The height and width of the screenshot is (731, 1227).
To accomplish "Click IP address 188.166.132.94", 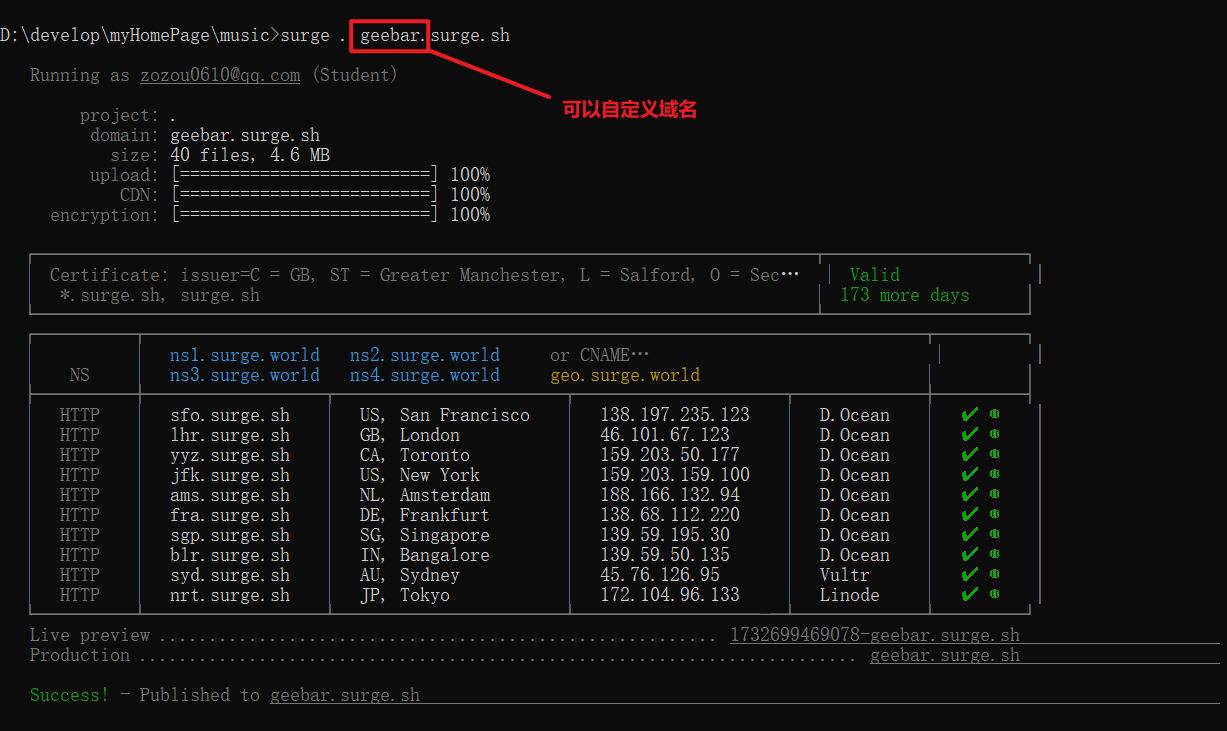I will coord(670,495).
